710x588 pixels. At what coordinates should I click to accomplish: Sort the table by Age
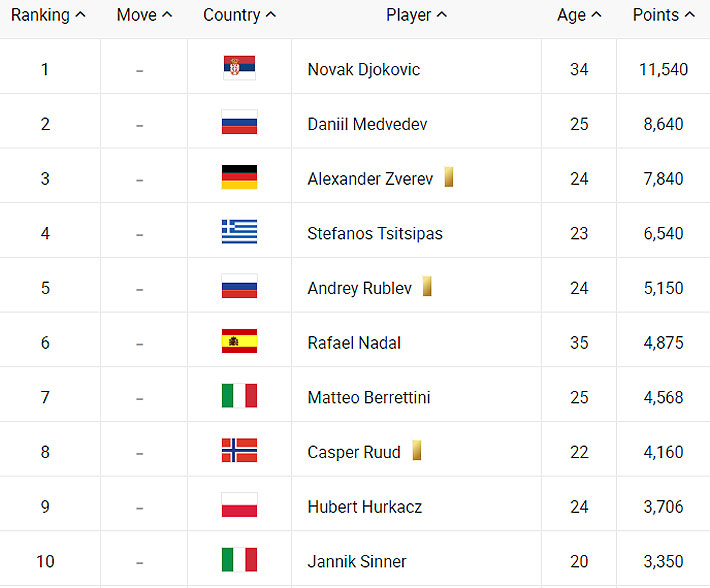coord(579,15)
